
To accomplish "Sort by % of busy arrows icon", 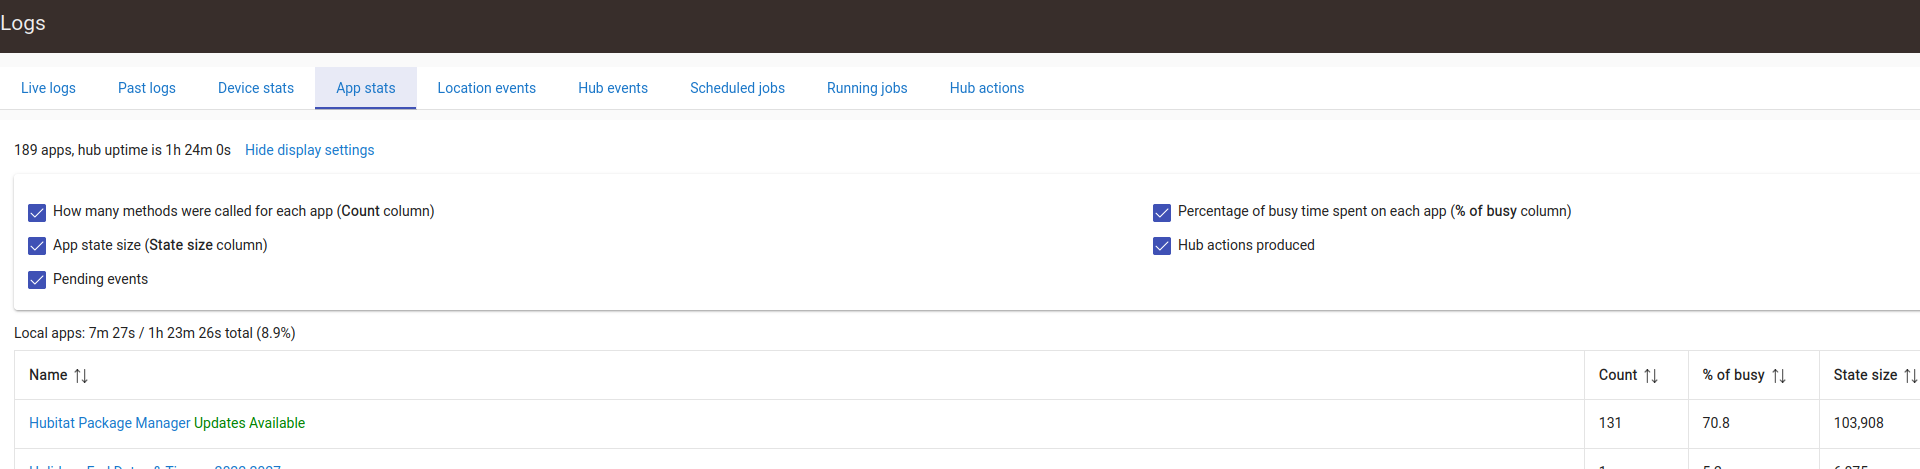I will point(1779,376).
